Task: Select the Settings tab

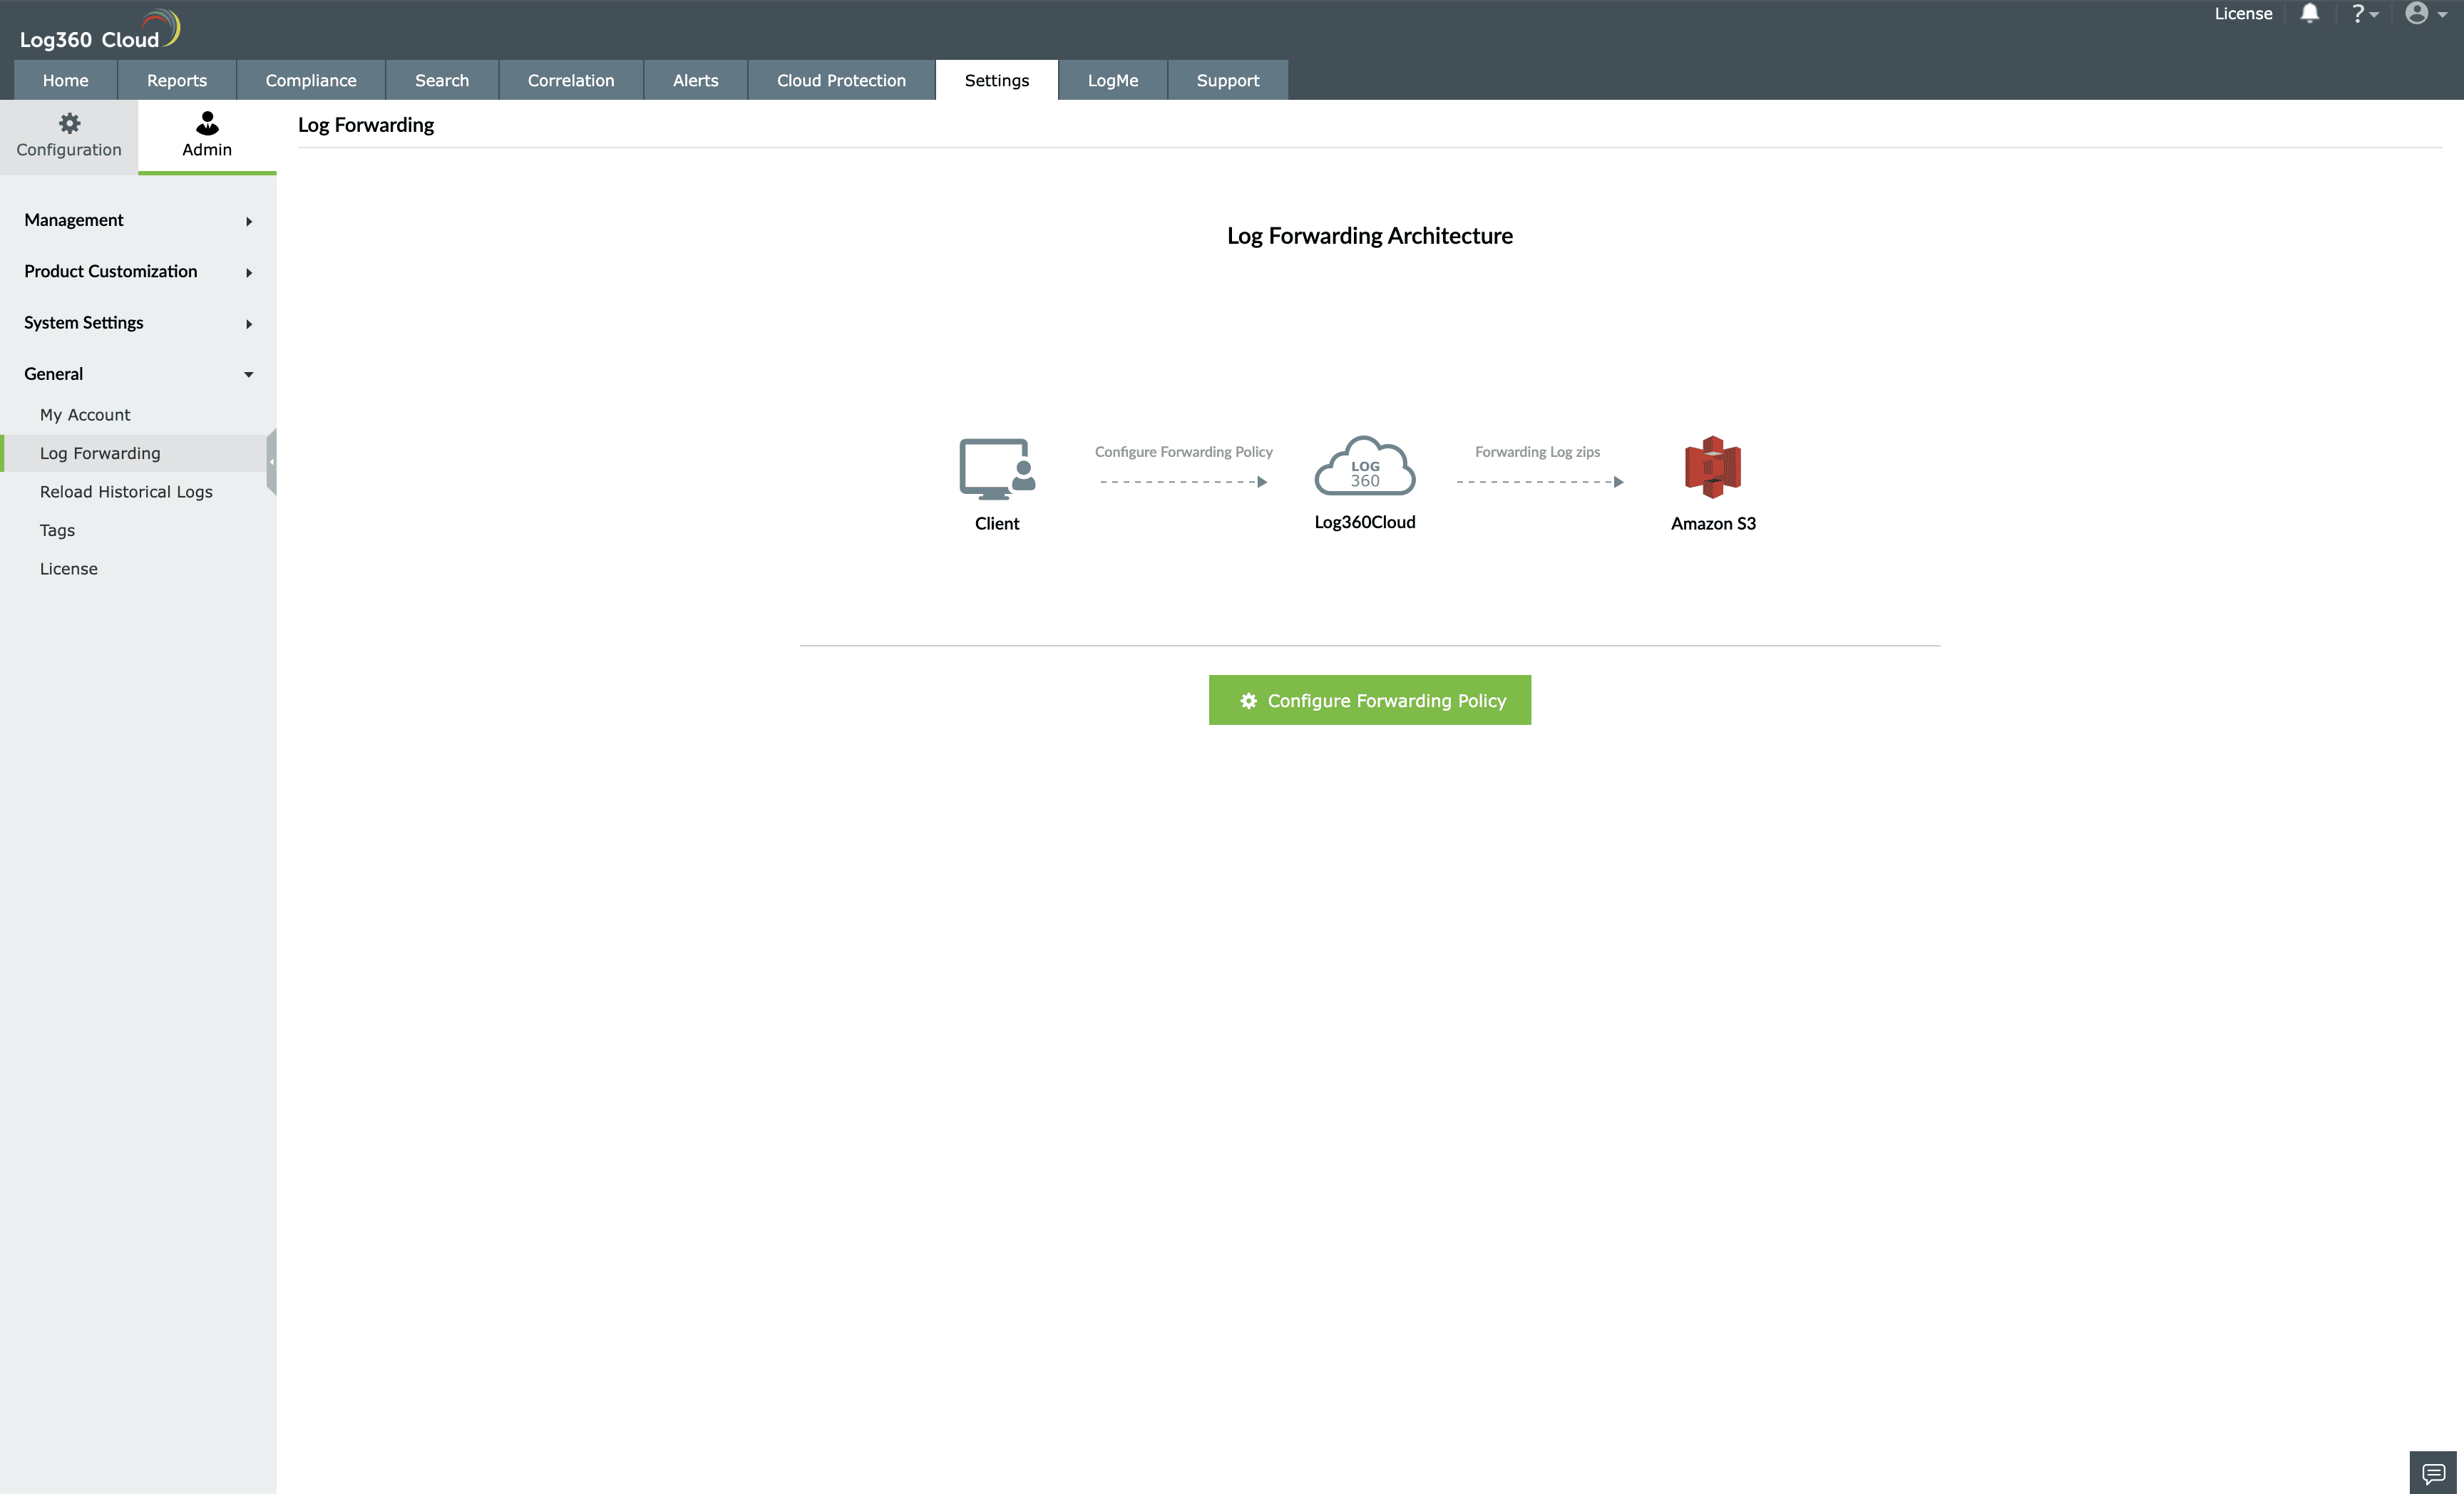Action: click(x=997, y=80)
